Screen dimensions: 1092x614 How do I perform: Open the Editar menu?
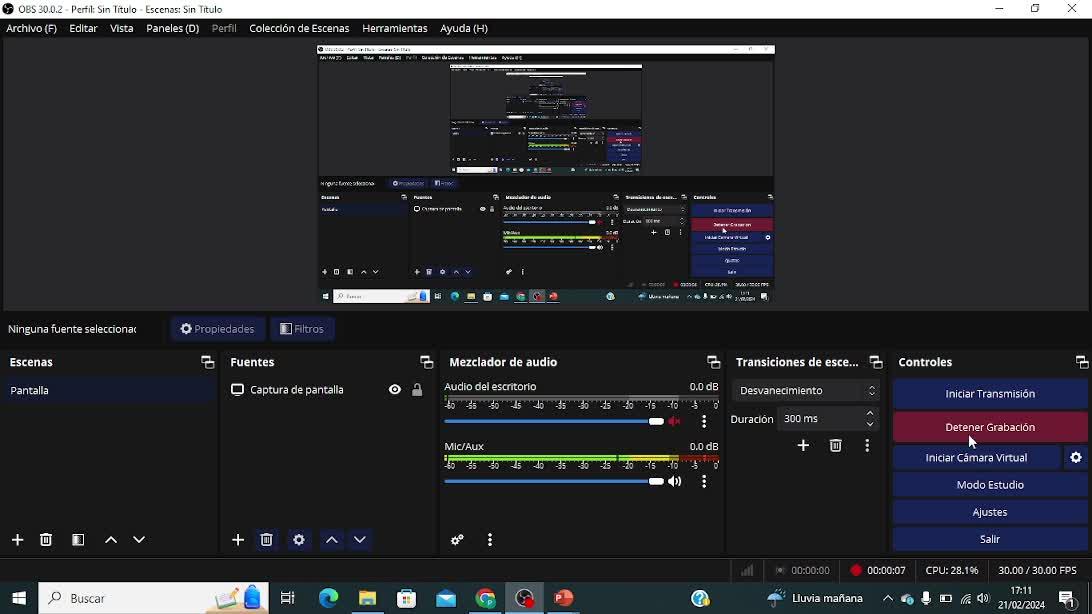coord(83,29)
